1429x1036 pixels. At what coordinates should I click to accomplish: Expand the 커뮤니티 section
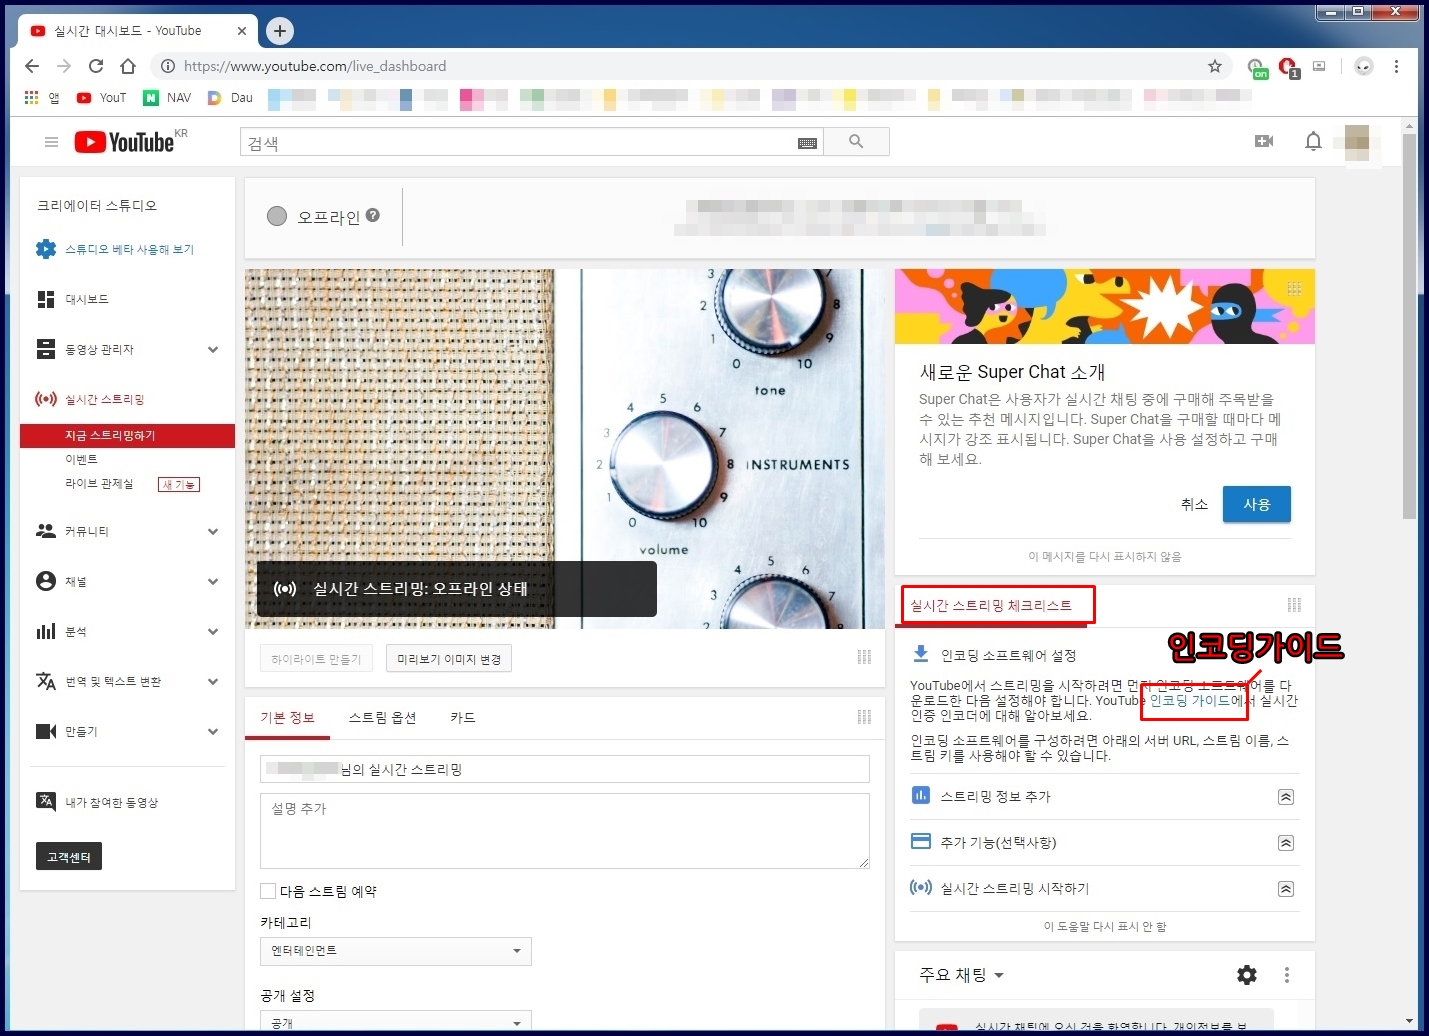pos(213,531)
